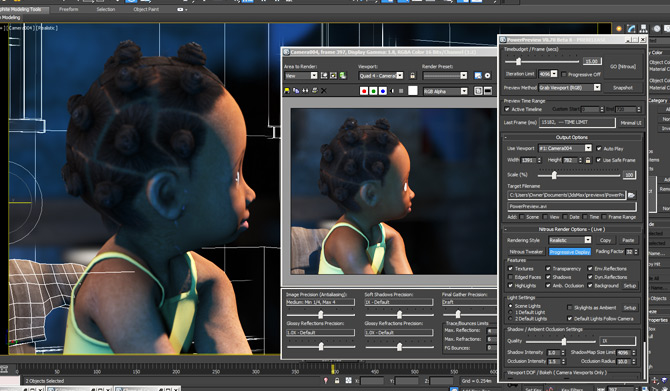Screen dimensions: 670x391
Task: Open the Freeform ribbon tab
Action: 68,9
